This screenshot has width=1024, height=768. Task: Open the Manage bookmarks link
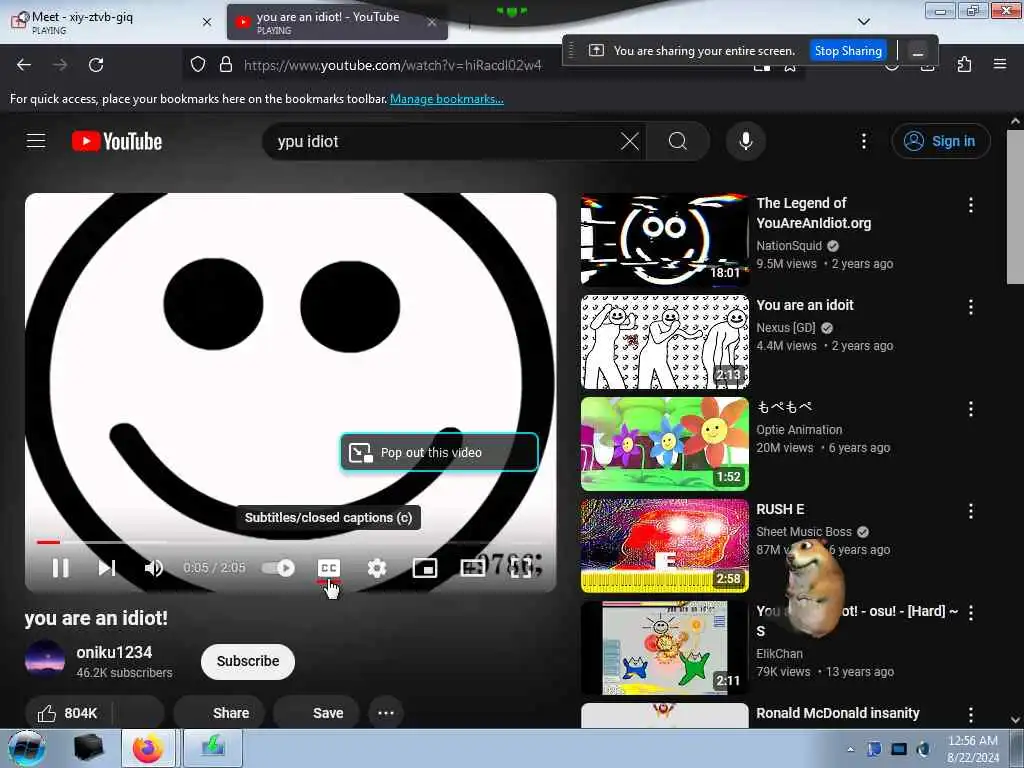click(x=447, y=99)
